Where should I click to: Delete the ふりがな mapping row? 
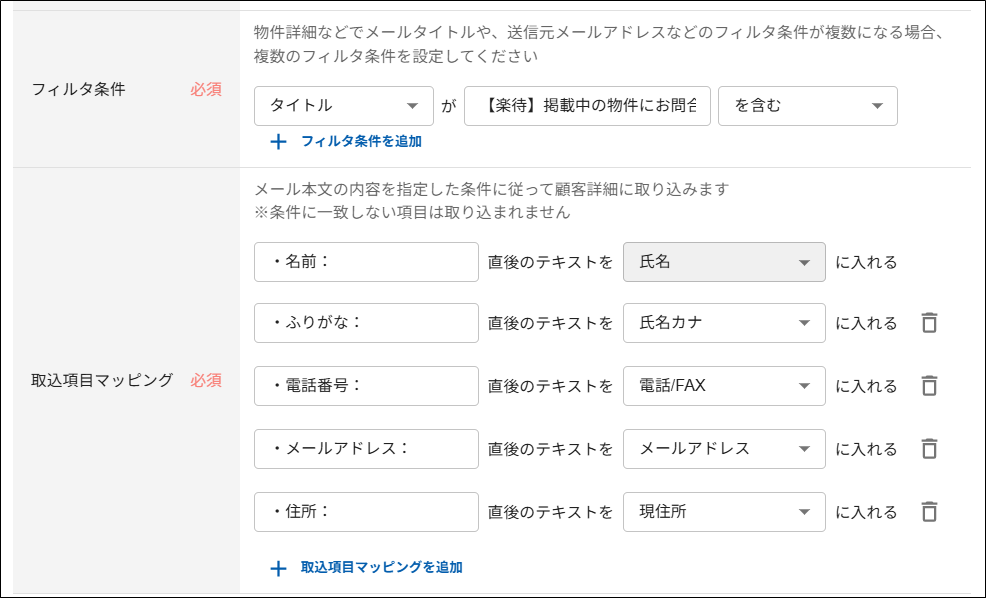[x=929, y=323]
